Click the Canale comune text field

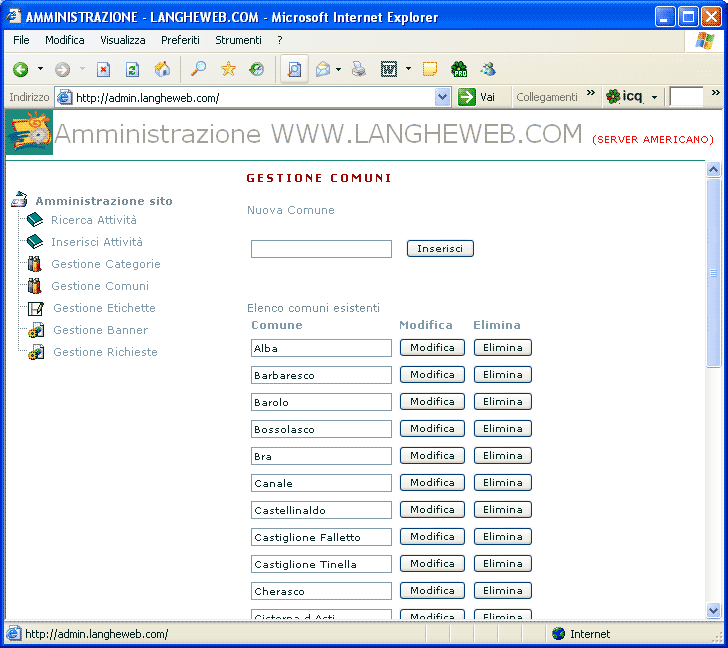pos(321,483)
